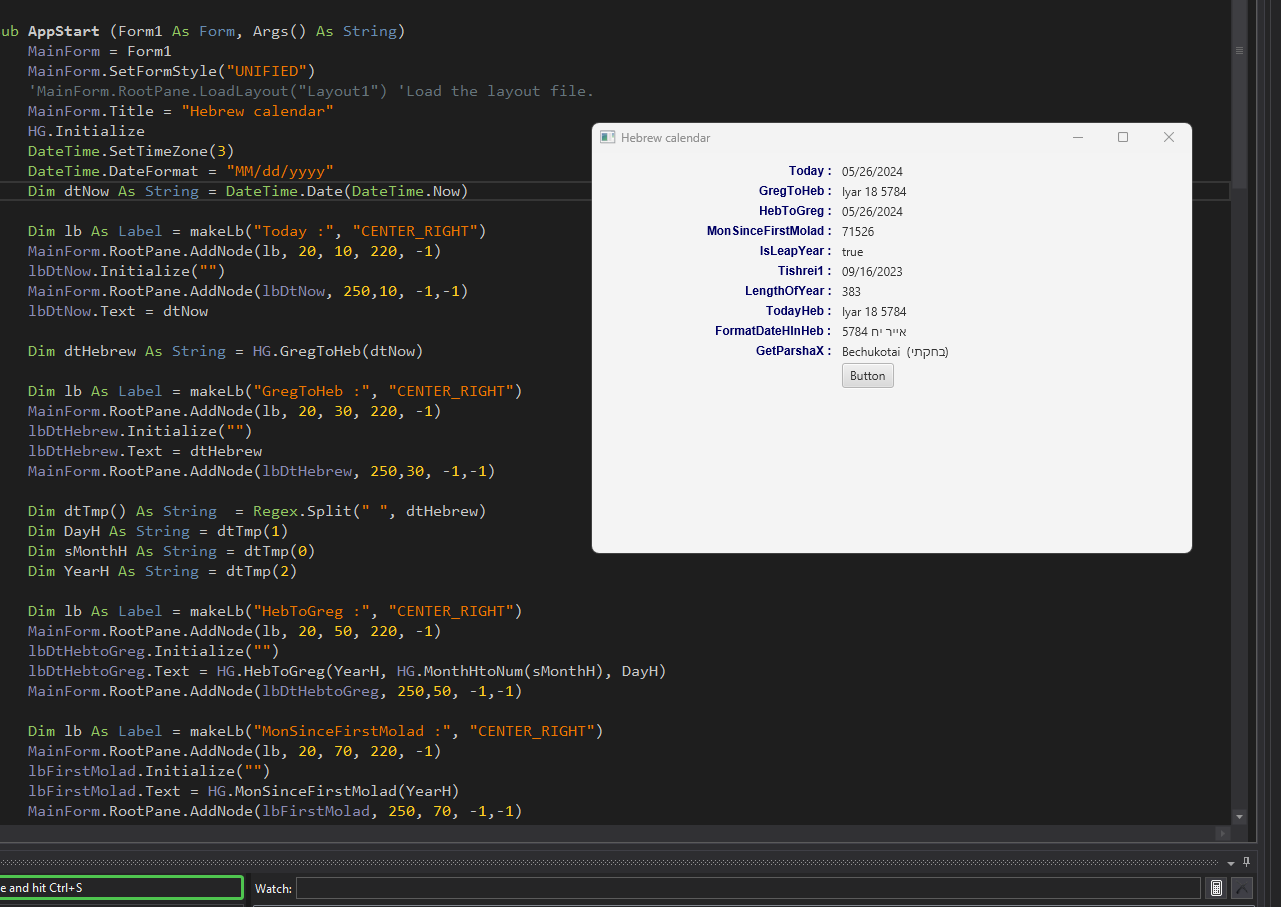Open the bottom panel options dropdown arrow
The image size is (1281, 907).
tap(1231, 862)
